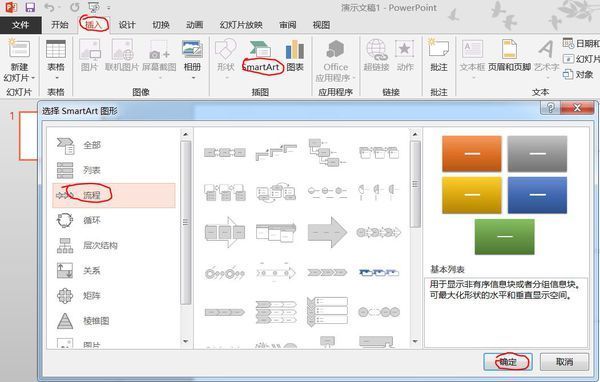Click the 表格 table icon

[56, 49]
